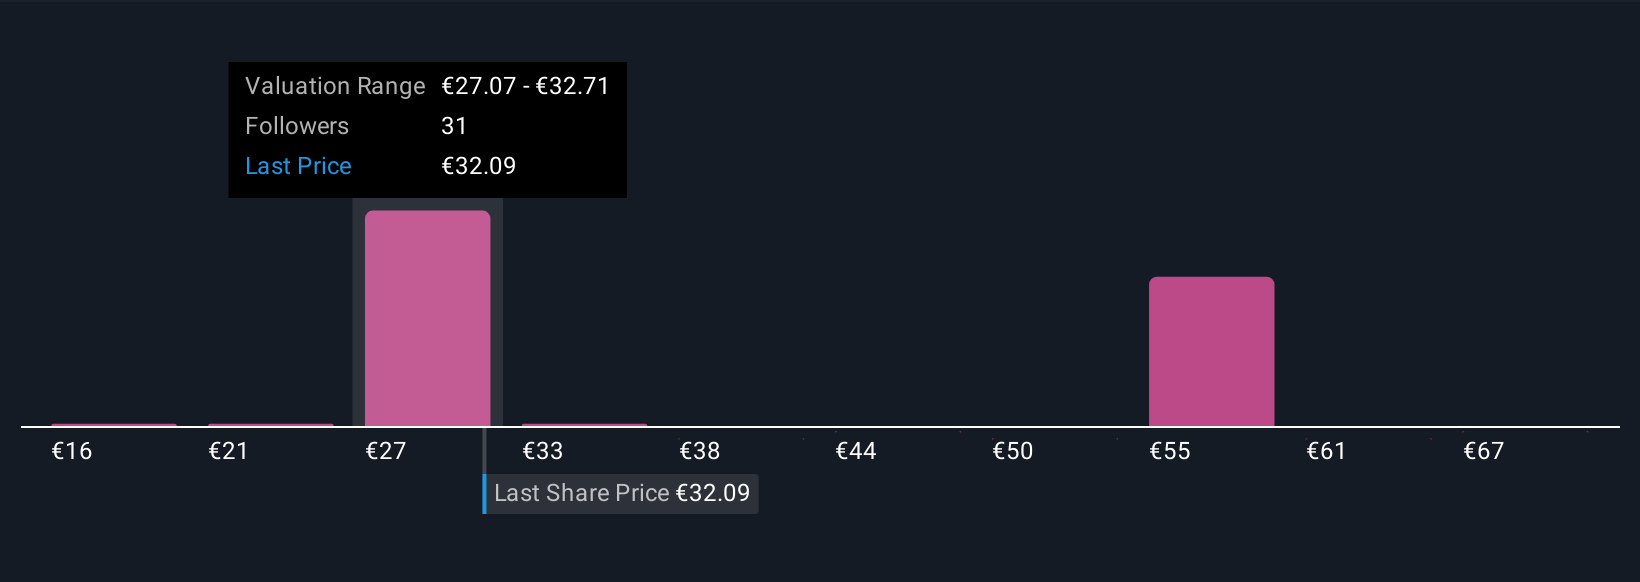Viewport: 1640px width, 582px height.
Task: Click the Valuation Range text in tooltip
Action: click(335, 86)
